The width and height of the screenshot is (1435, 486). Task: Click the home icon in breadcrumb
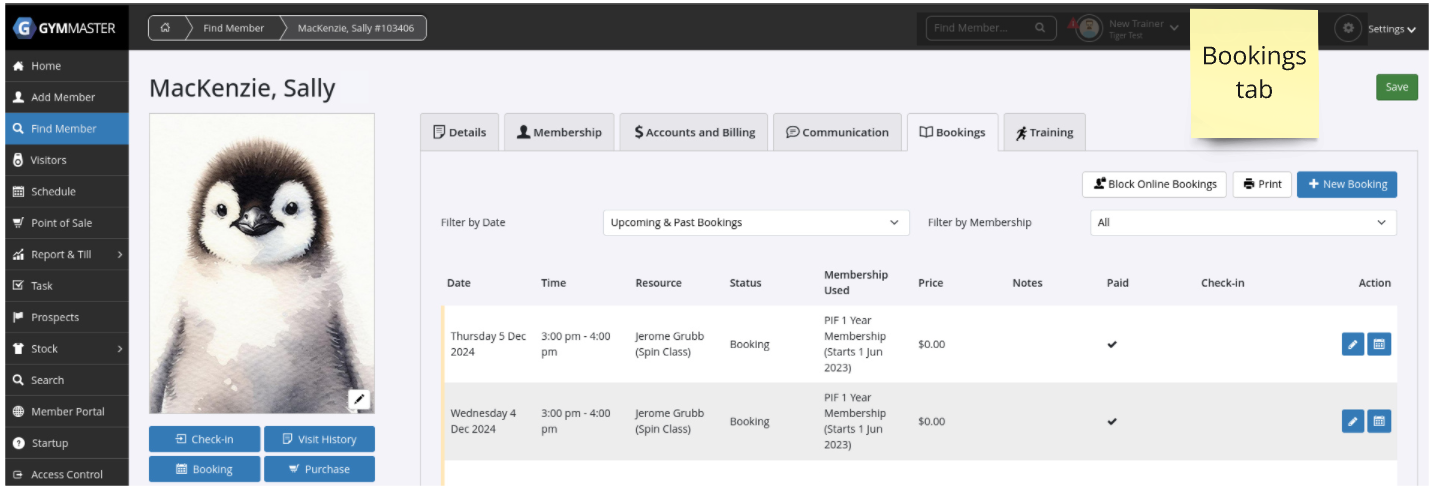[x=165, y=28]
